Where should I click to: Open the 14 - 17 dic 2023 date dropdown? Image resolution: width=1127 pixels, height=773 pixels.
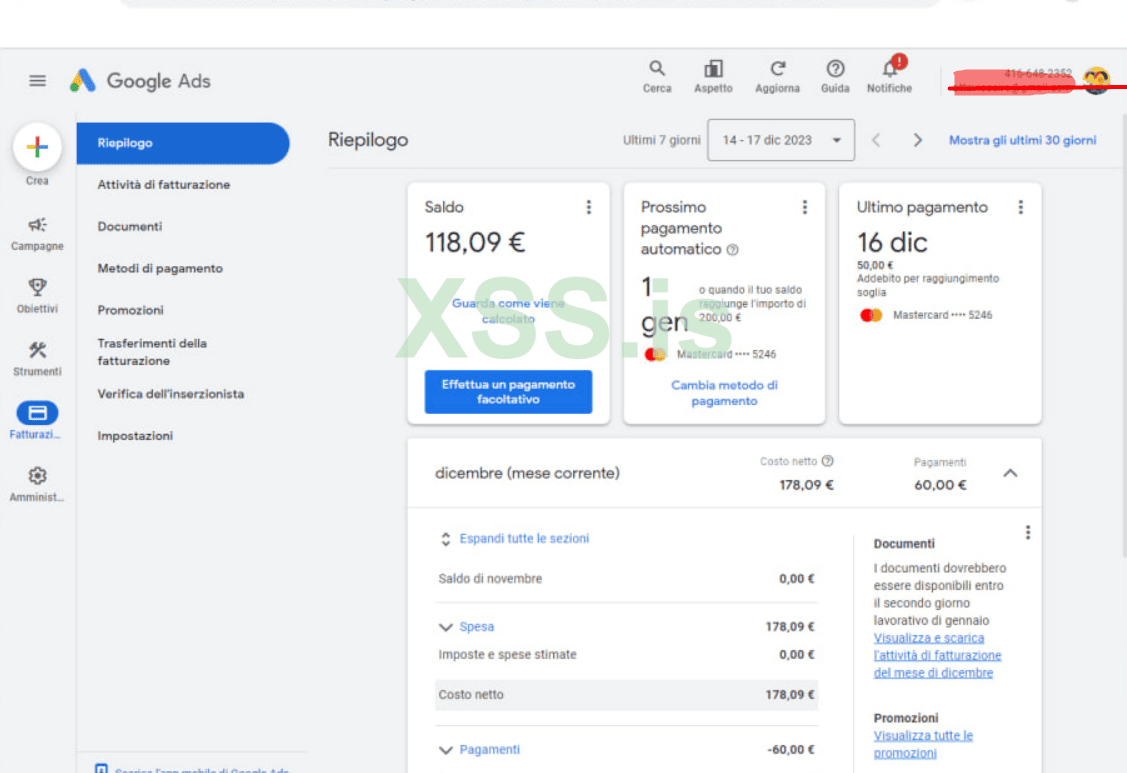pos(781,140)
